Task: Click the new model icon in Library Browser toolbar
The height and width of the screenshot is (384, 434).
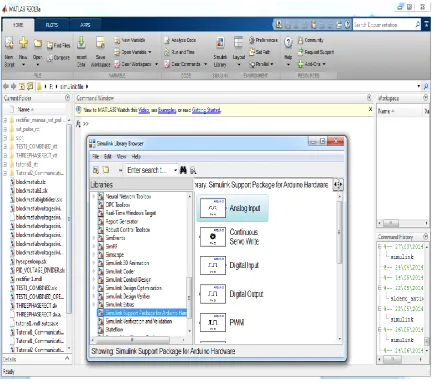Action: pyautogui.click(x=96, y=170)
